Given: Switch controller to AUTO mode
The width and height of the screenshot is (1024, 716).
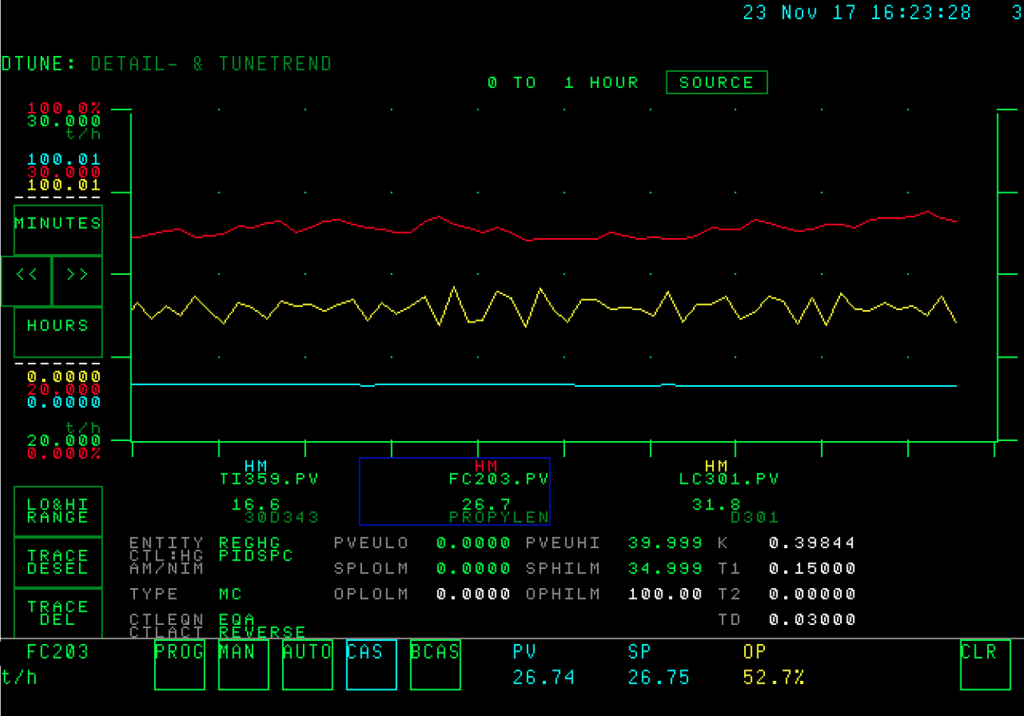Looking at the screenshot, I should coord(308,665).
